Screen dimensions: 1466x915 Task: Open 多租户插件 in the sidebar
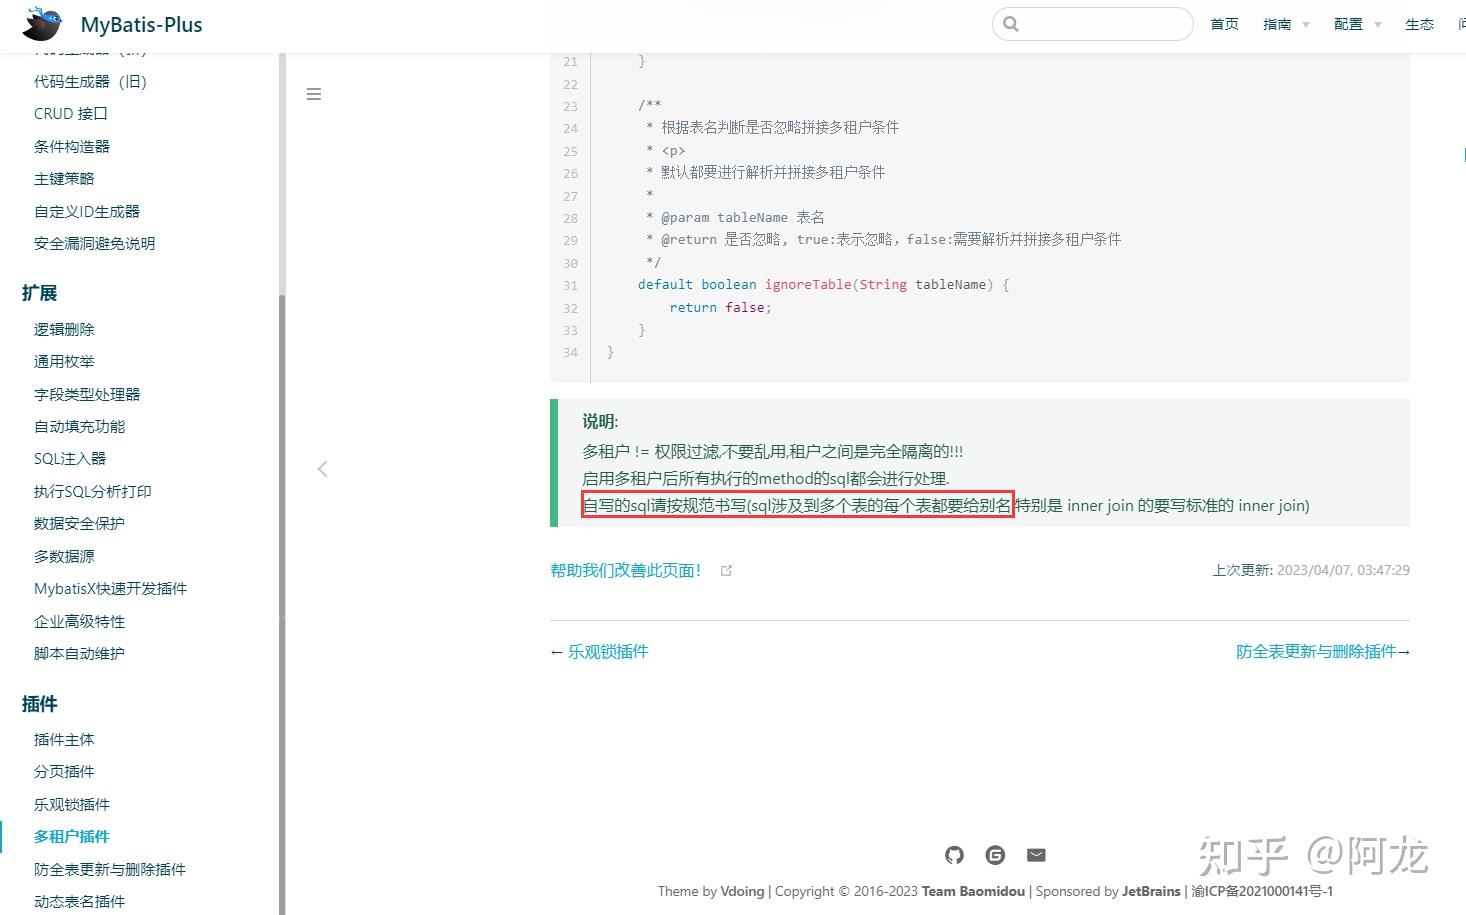[x=72, y=837]
